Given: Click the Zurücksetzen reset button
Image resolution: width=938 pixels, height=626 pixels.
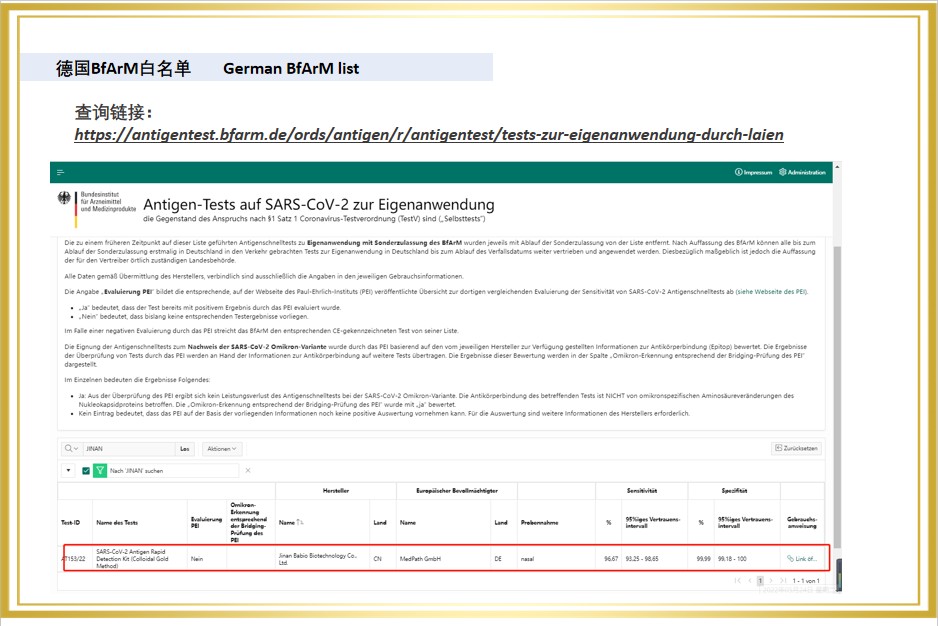Looking at the screenshot, I should pos(797,449).
